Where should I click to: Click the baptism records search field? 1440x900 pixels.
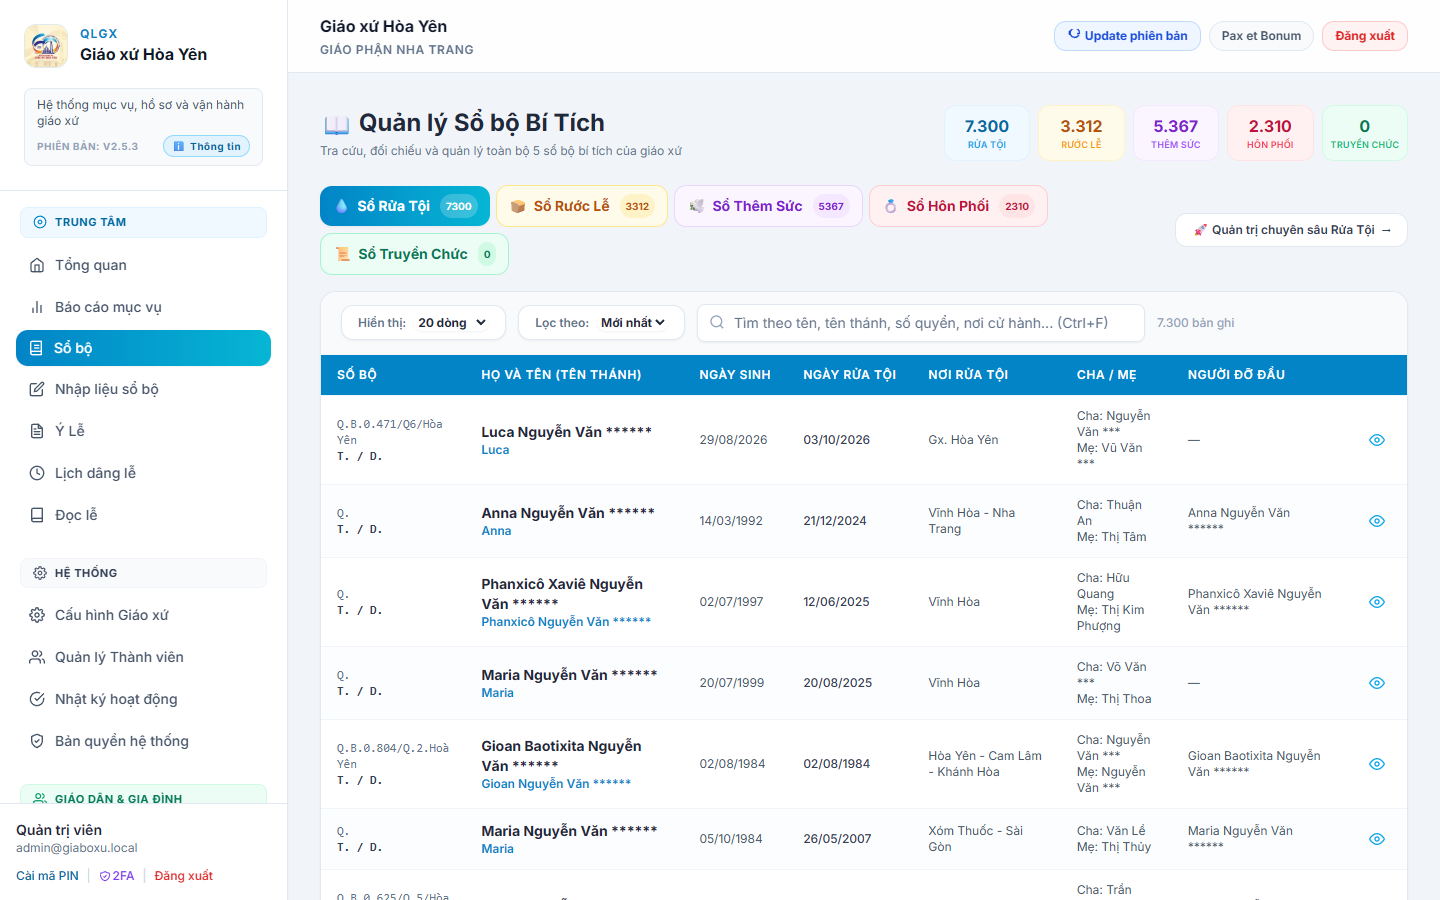point(921,323)
